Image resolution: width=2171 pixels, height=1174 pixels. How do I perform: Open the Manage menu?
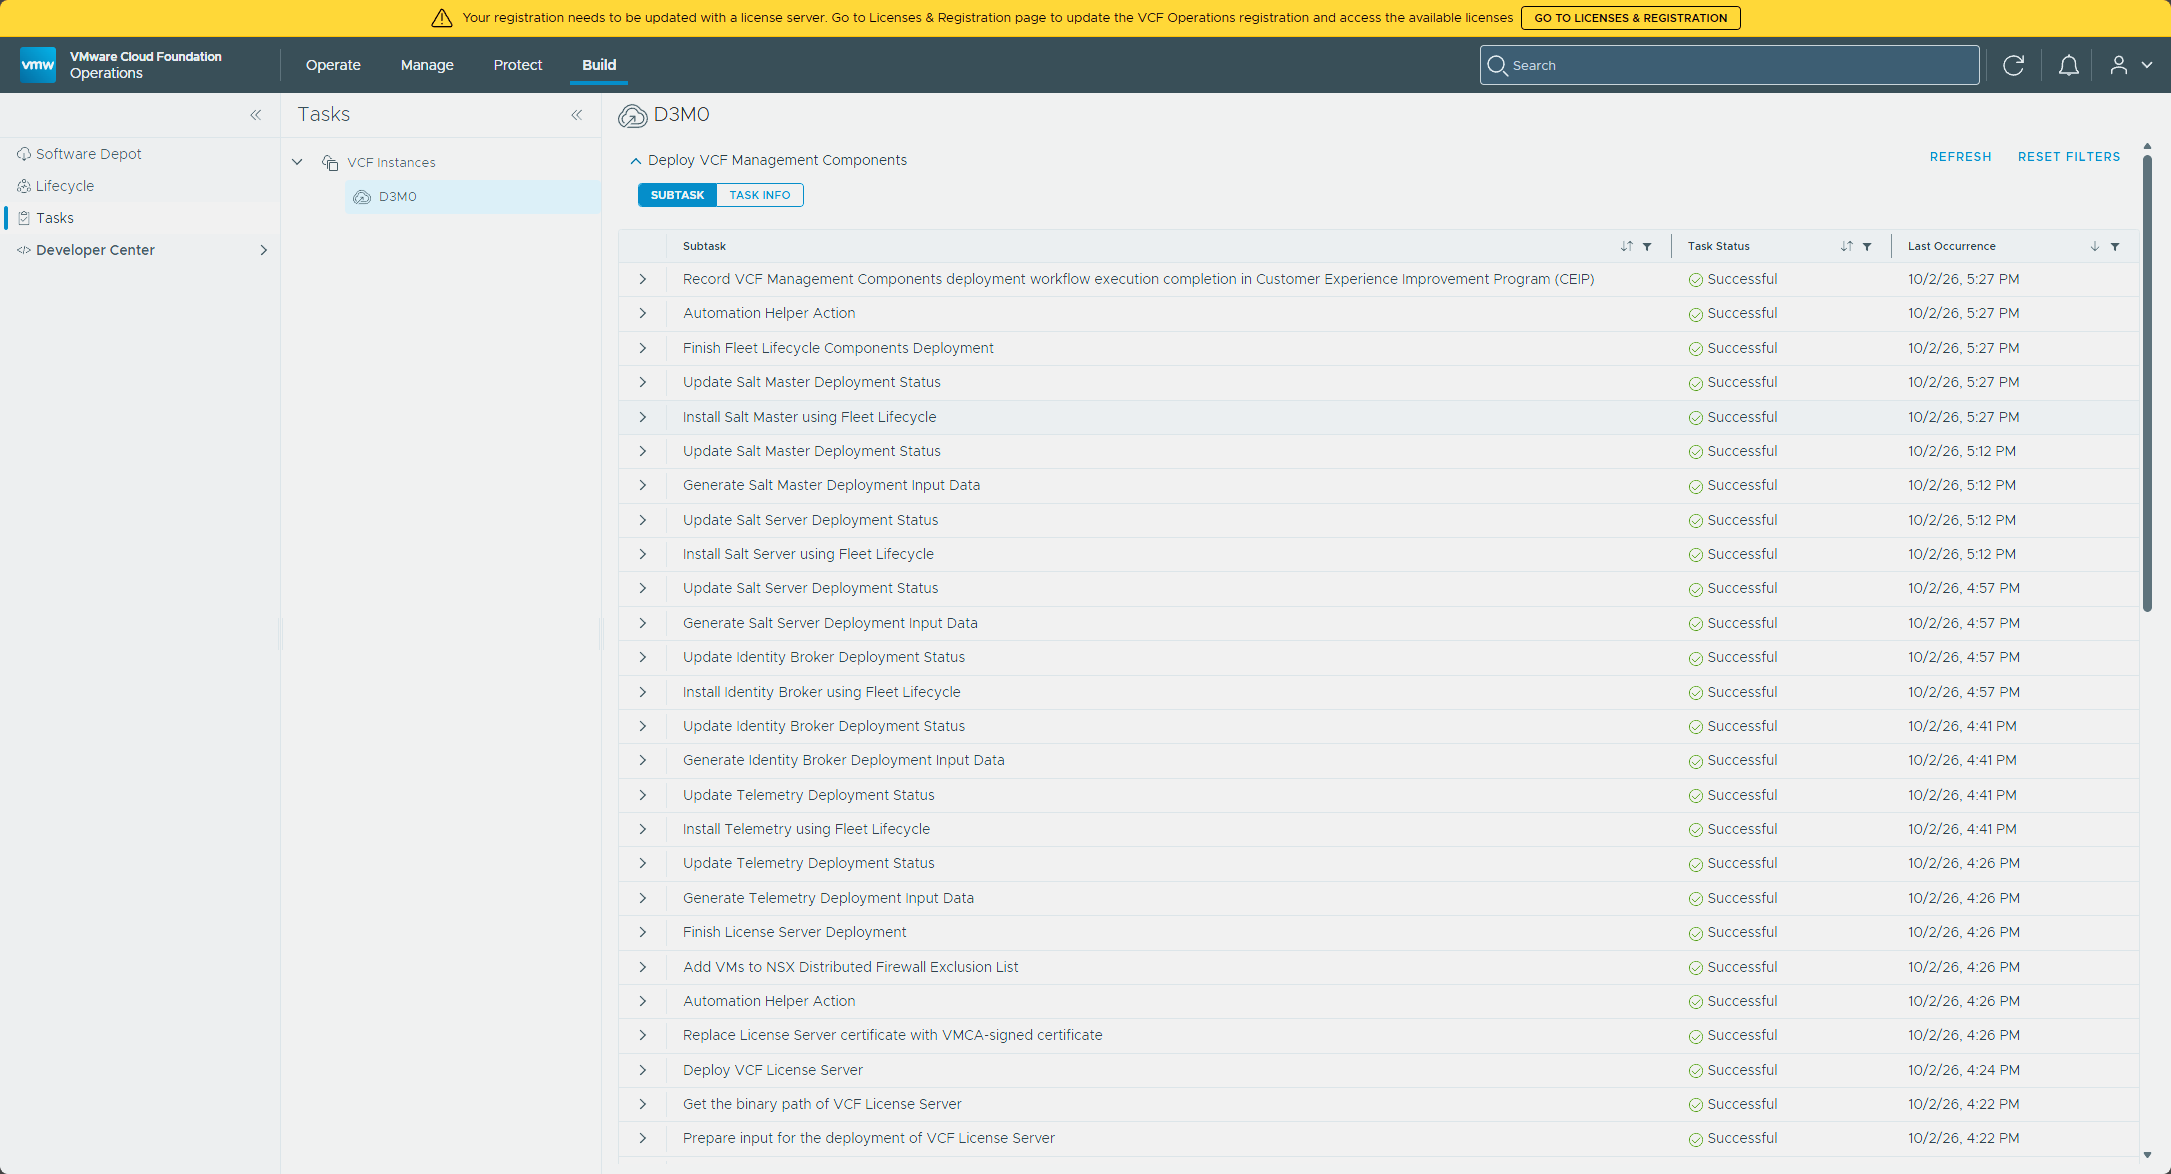(427, 65)
